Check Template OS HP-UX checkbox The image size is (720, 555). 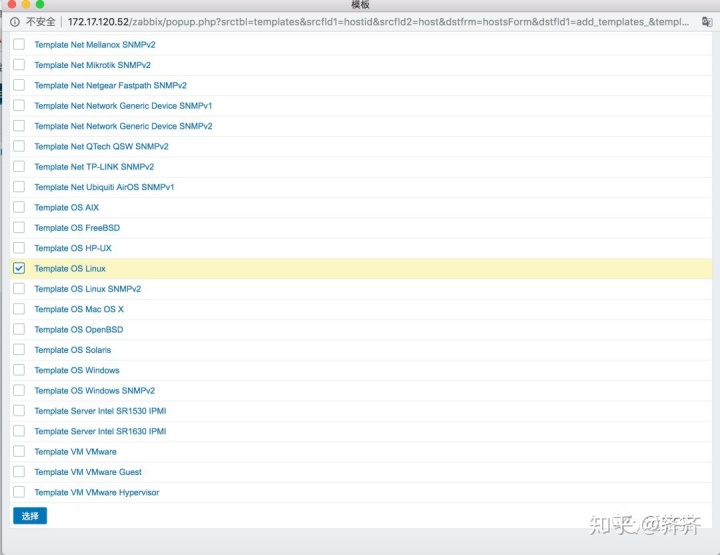point(19,248)
